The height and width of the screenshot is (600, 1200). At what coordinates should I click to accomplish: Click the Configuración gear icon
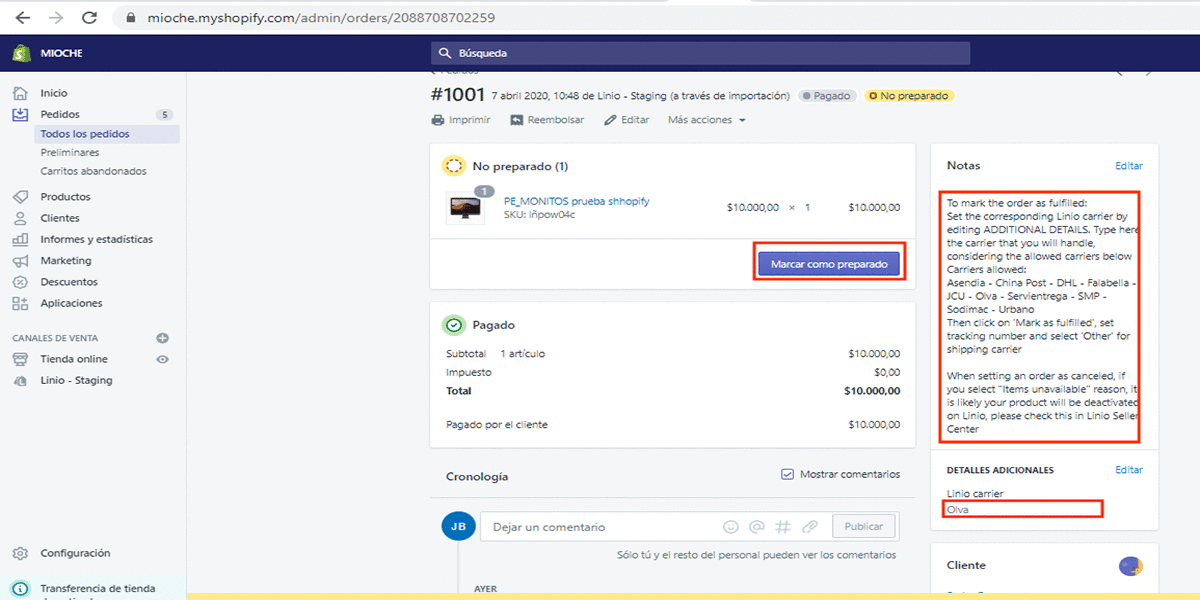(x=20, y=553)
